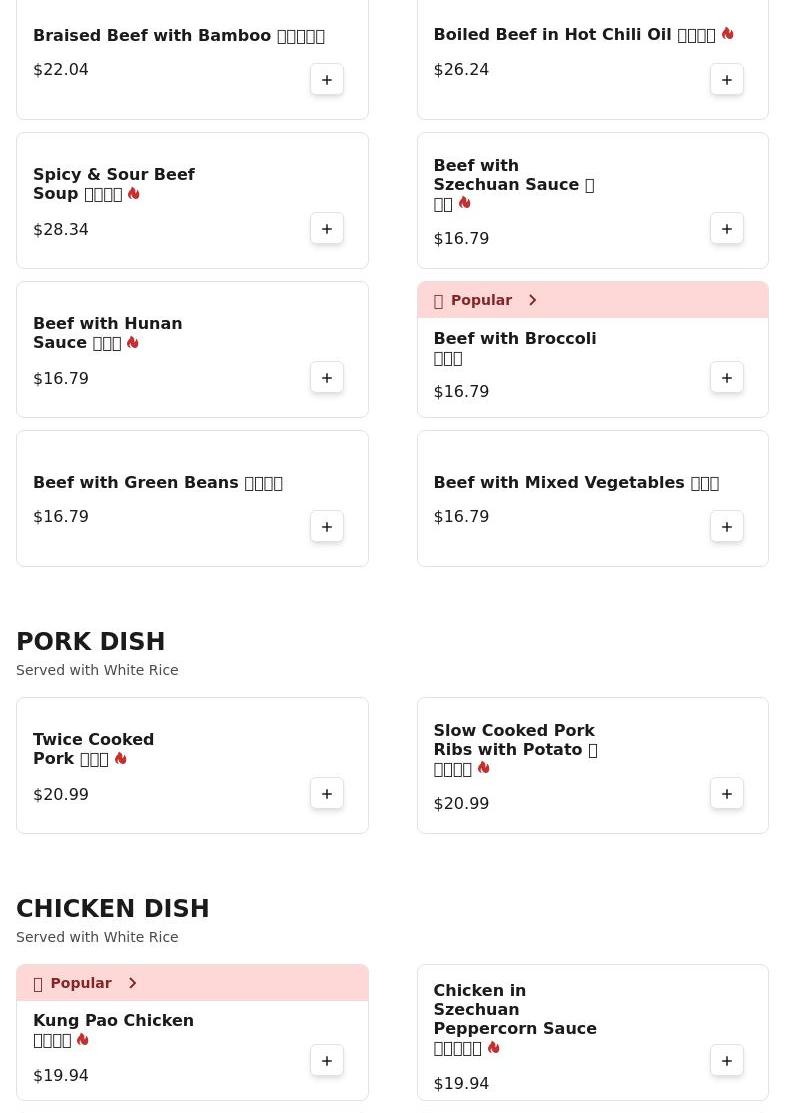Add Kung Pao Chicken to cart
This screenshot has width=785, height=1113.
click(x=327, y=1061)
